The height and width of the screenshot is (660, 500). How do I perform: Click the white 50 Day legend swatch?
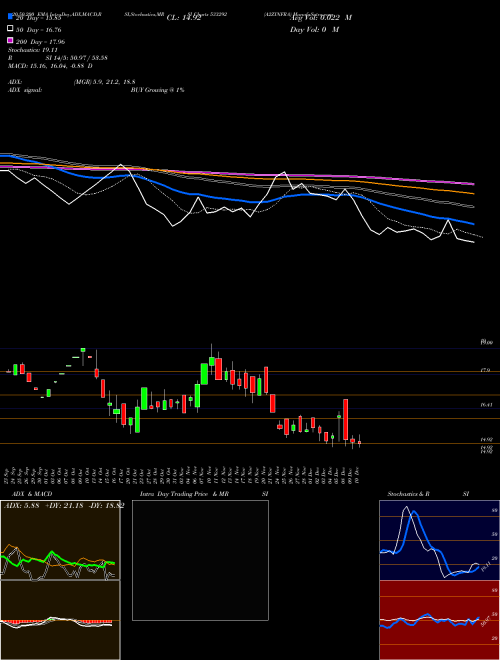coord(10,29)
